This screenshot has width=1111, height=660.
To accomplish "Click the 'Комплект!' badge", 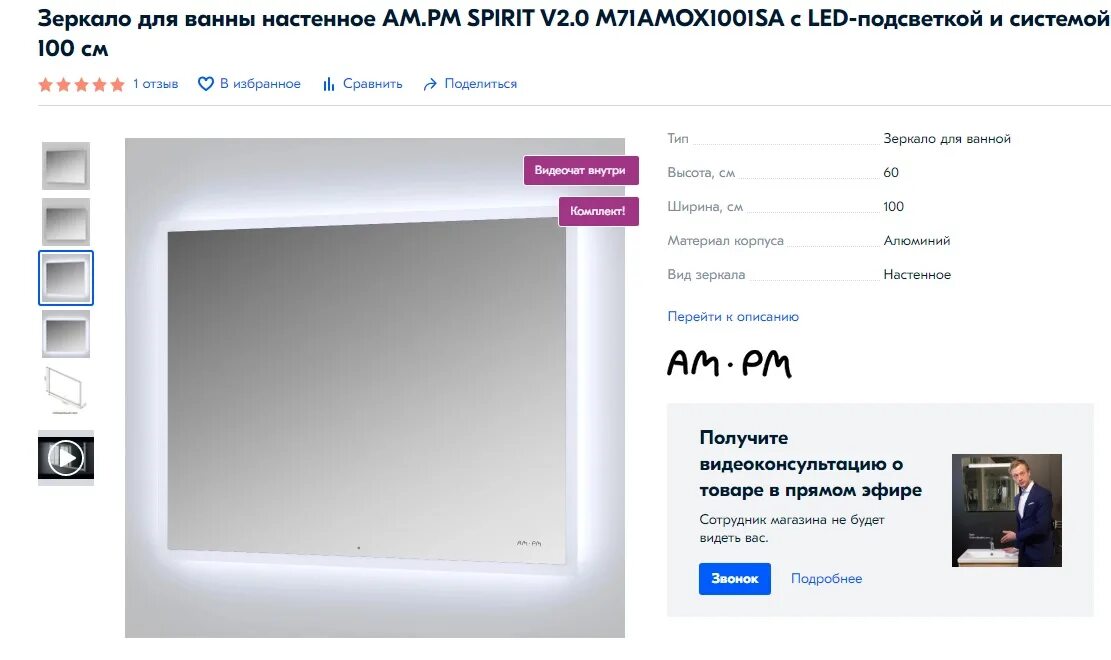I will coord(599,211).
